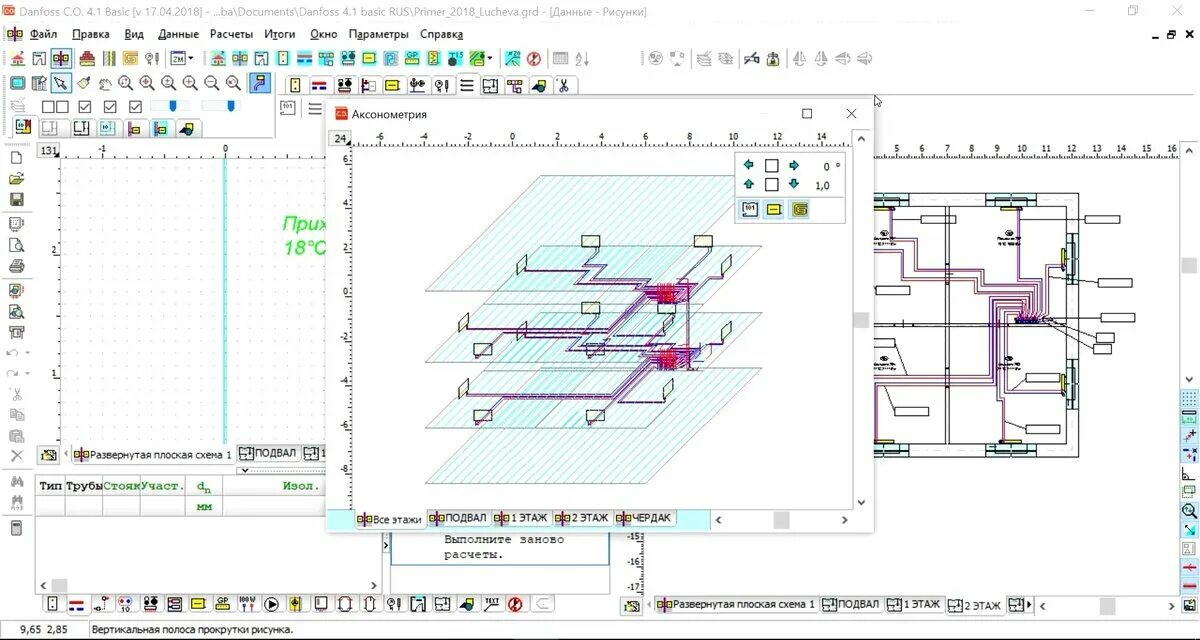The width and height of the screenshot is (1200, 640).
Task: Click the second blue slider handle
Action: 231,105
